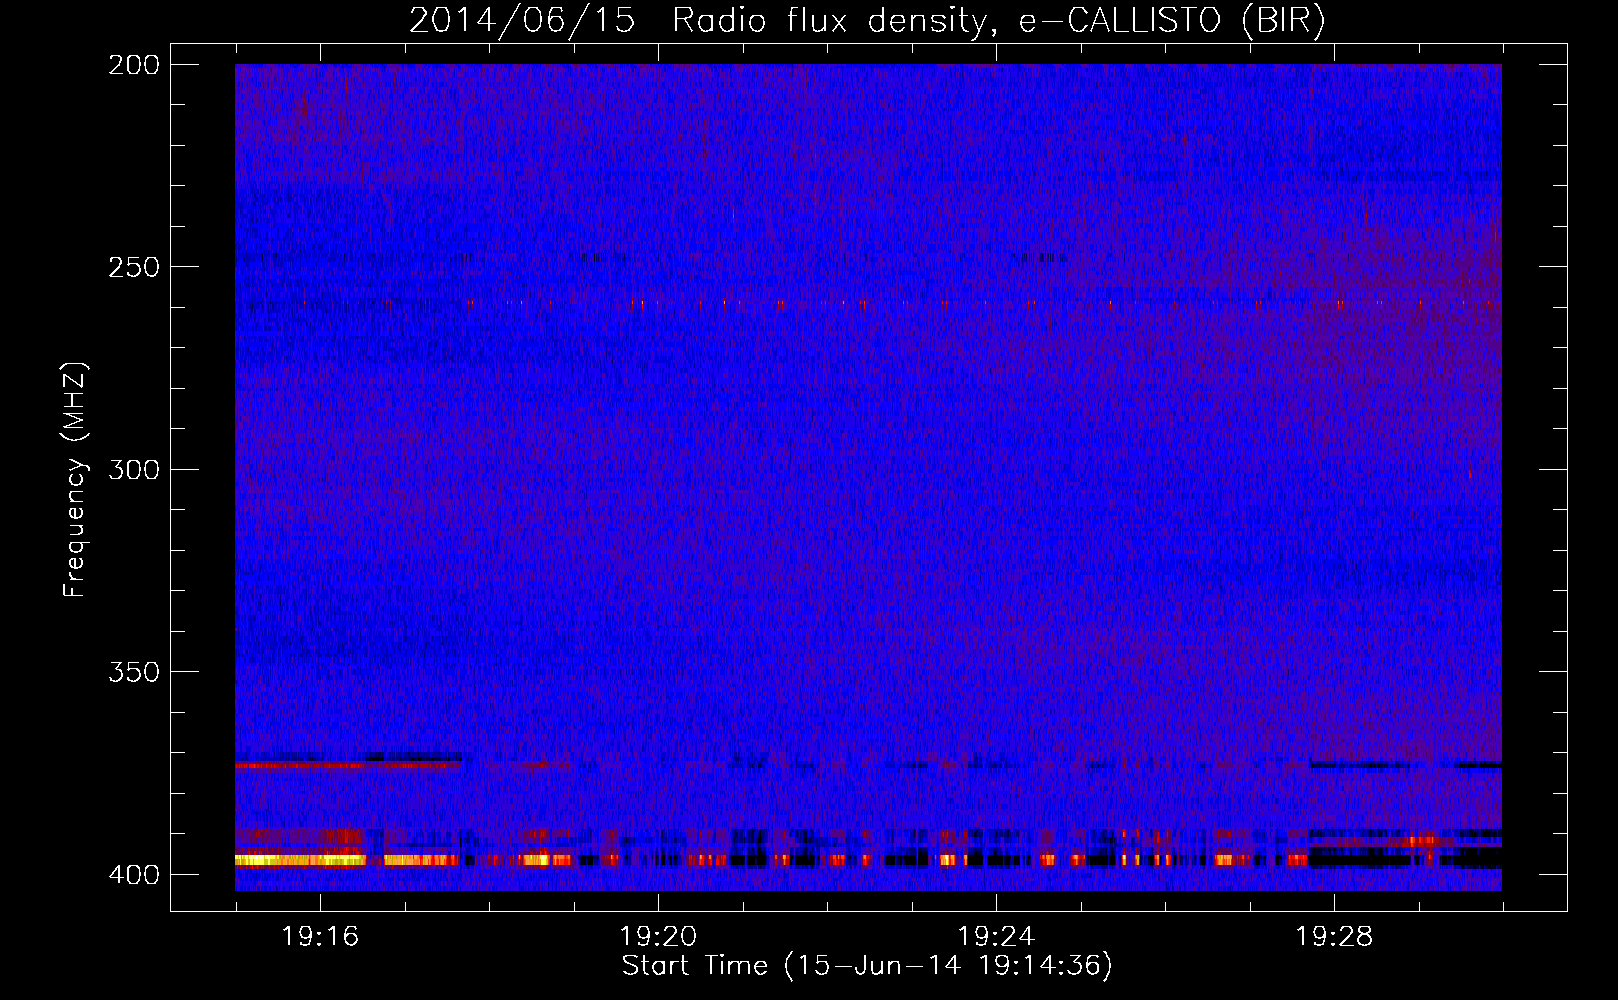Image resolution: width=1618 pixels, height=1000 pixels.
Task: Click the 300 frequency tick label
Action: [134, 469]
